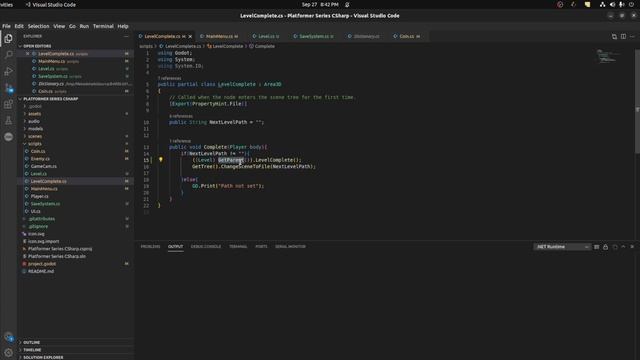Open the Selection menu

click(x=38, y=26)
